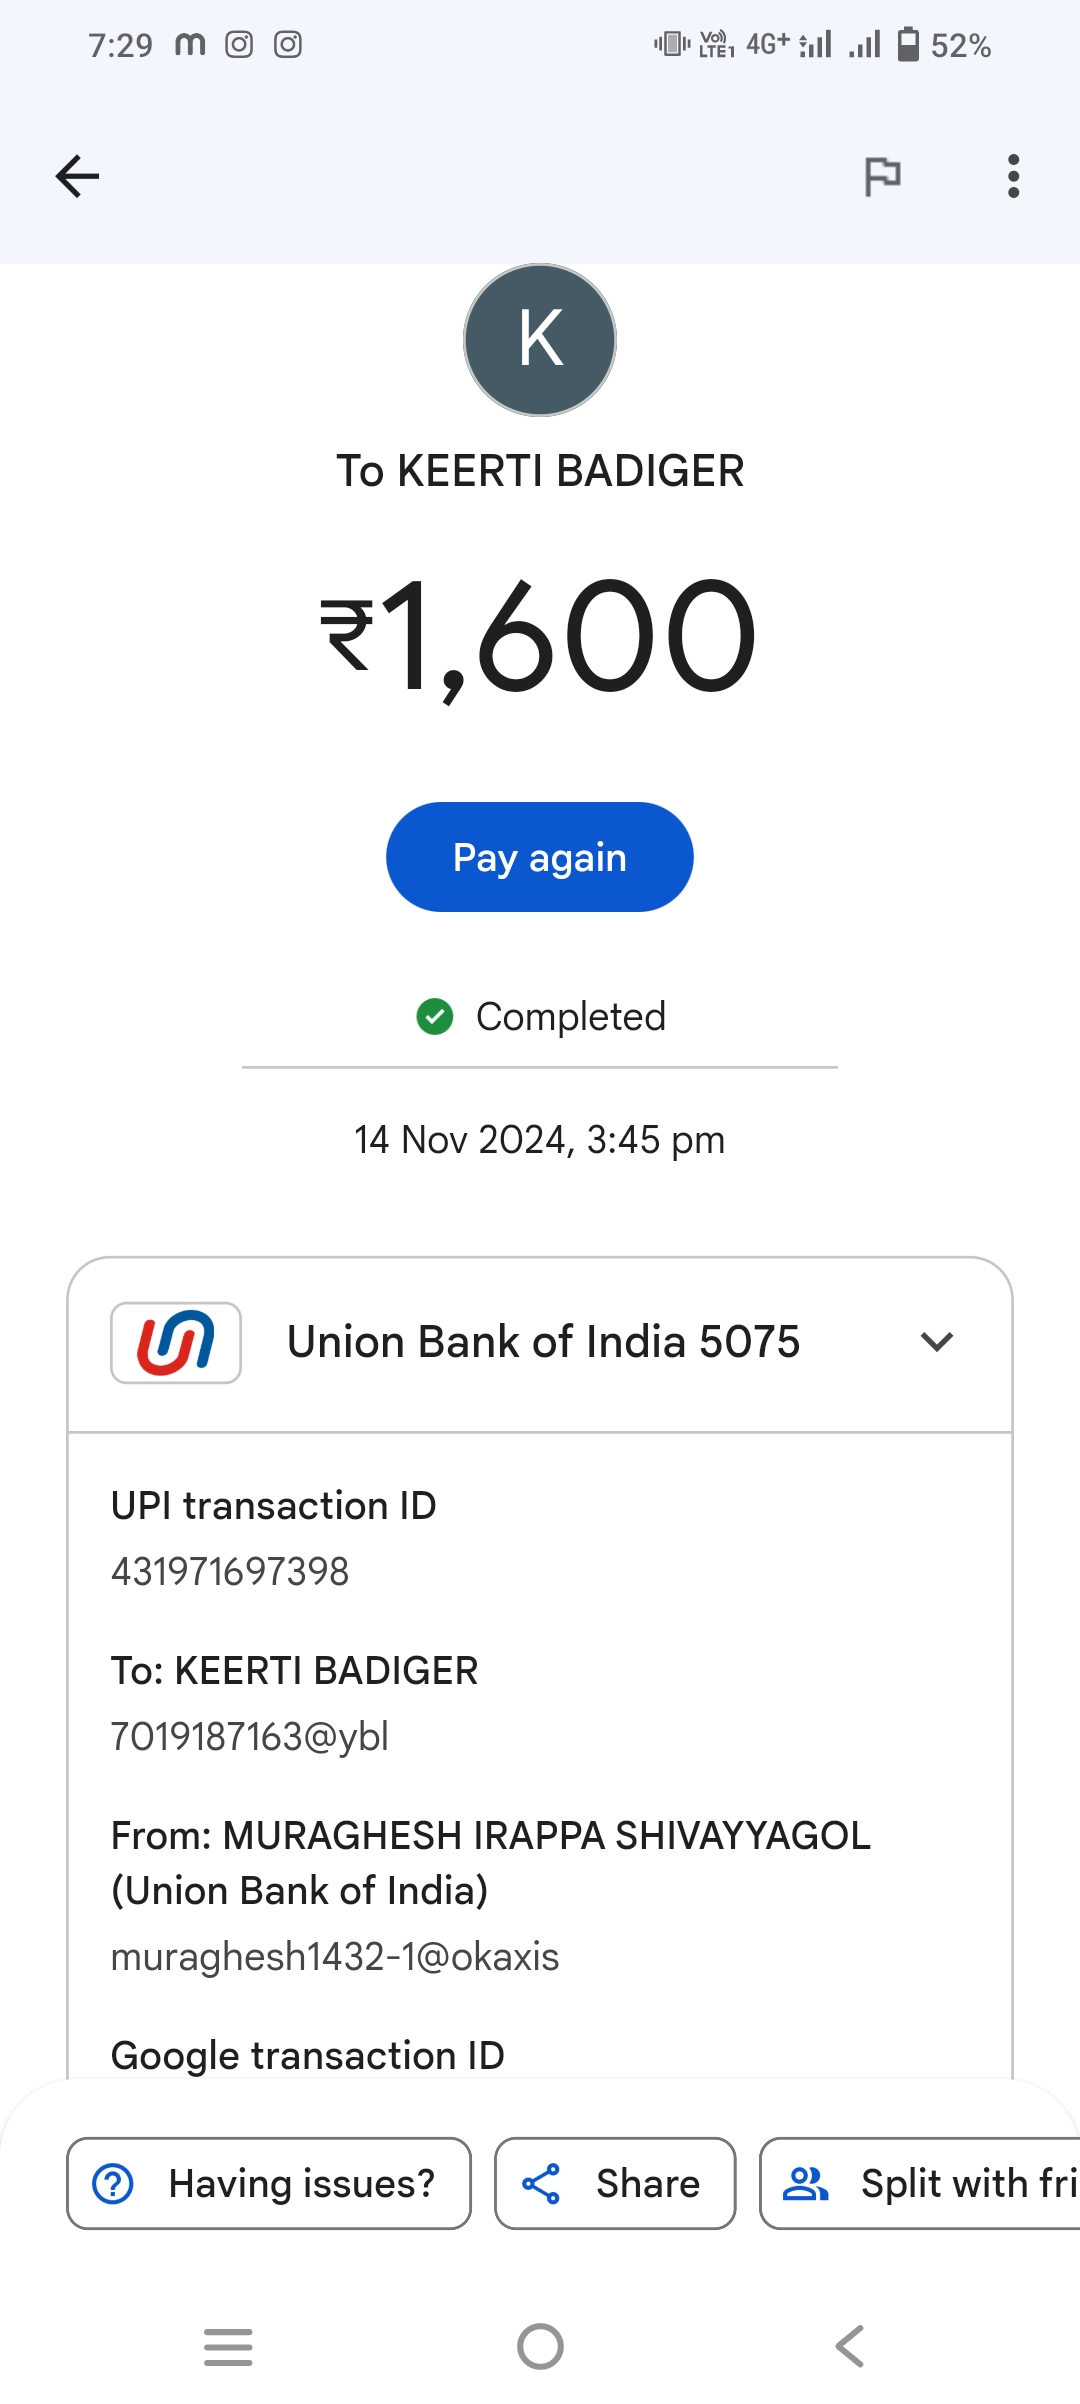1080x2404 pixels.
Task: Tap the question mark help icon
Action: click(x=113, y=2183)
